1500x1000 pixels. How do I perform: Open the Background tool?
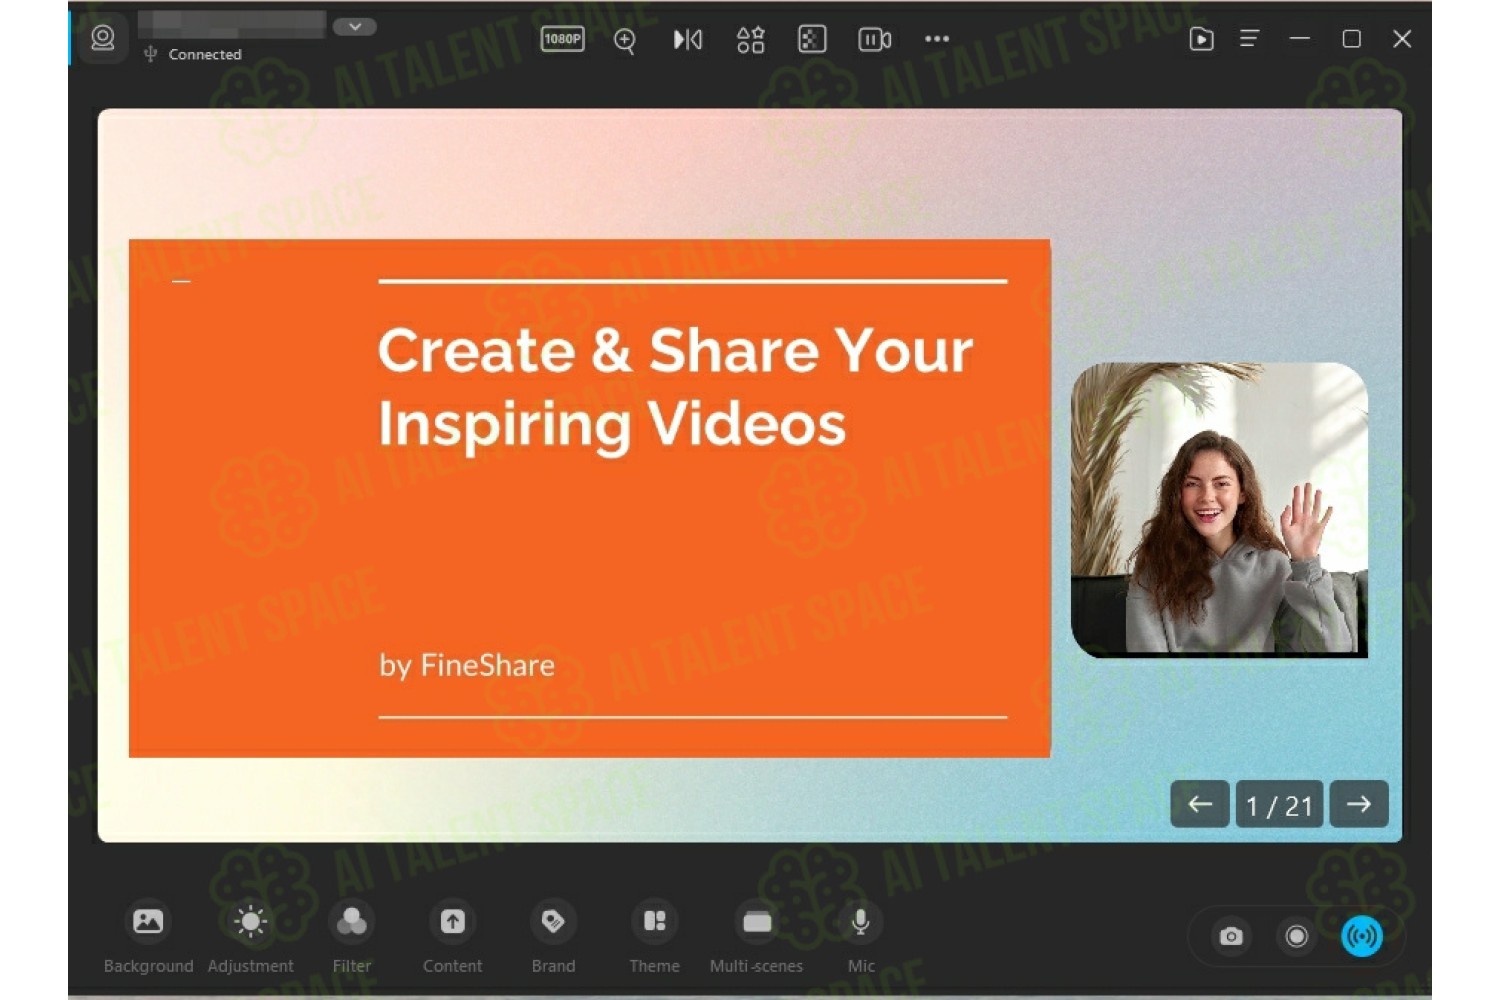148,937
